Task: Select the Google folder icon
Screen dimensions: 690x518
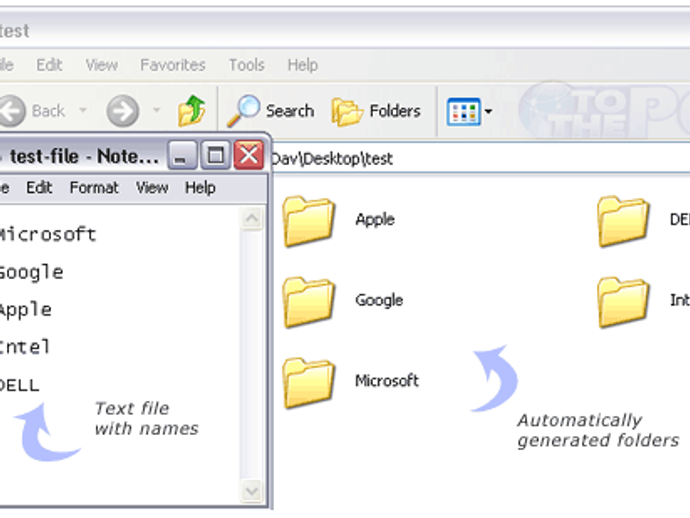Action: (x=308, y=302)
